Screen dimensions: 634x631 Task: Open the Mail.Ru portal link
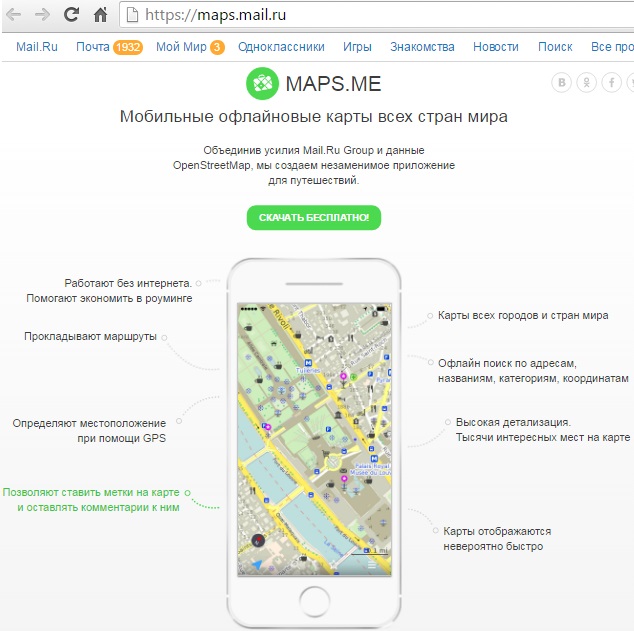click(x=37, y=47)
